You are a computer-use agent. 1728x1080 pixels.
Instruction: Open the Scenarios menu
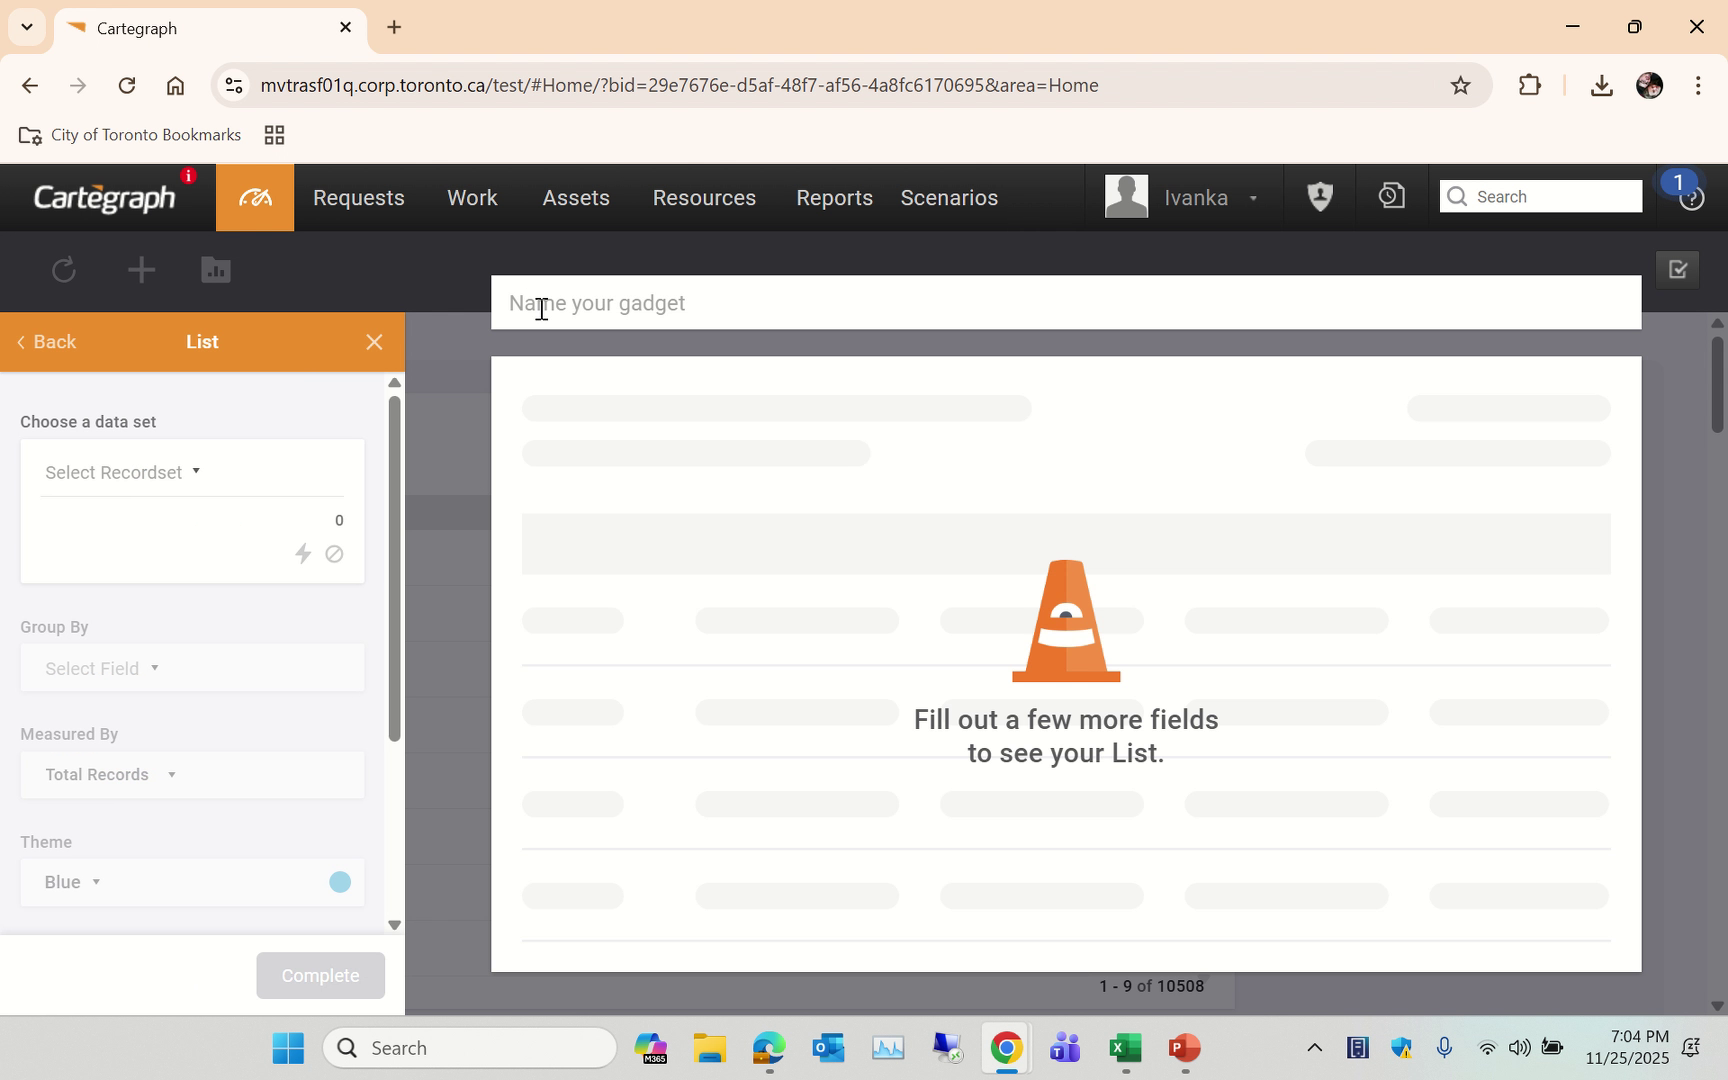click(x=948, y=197)
